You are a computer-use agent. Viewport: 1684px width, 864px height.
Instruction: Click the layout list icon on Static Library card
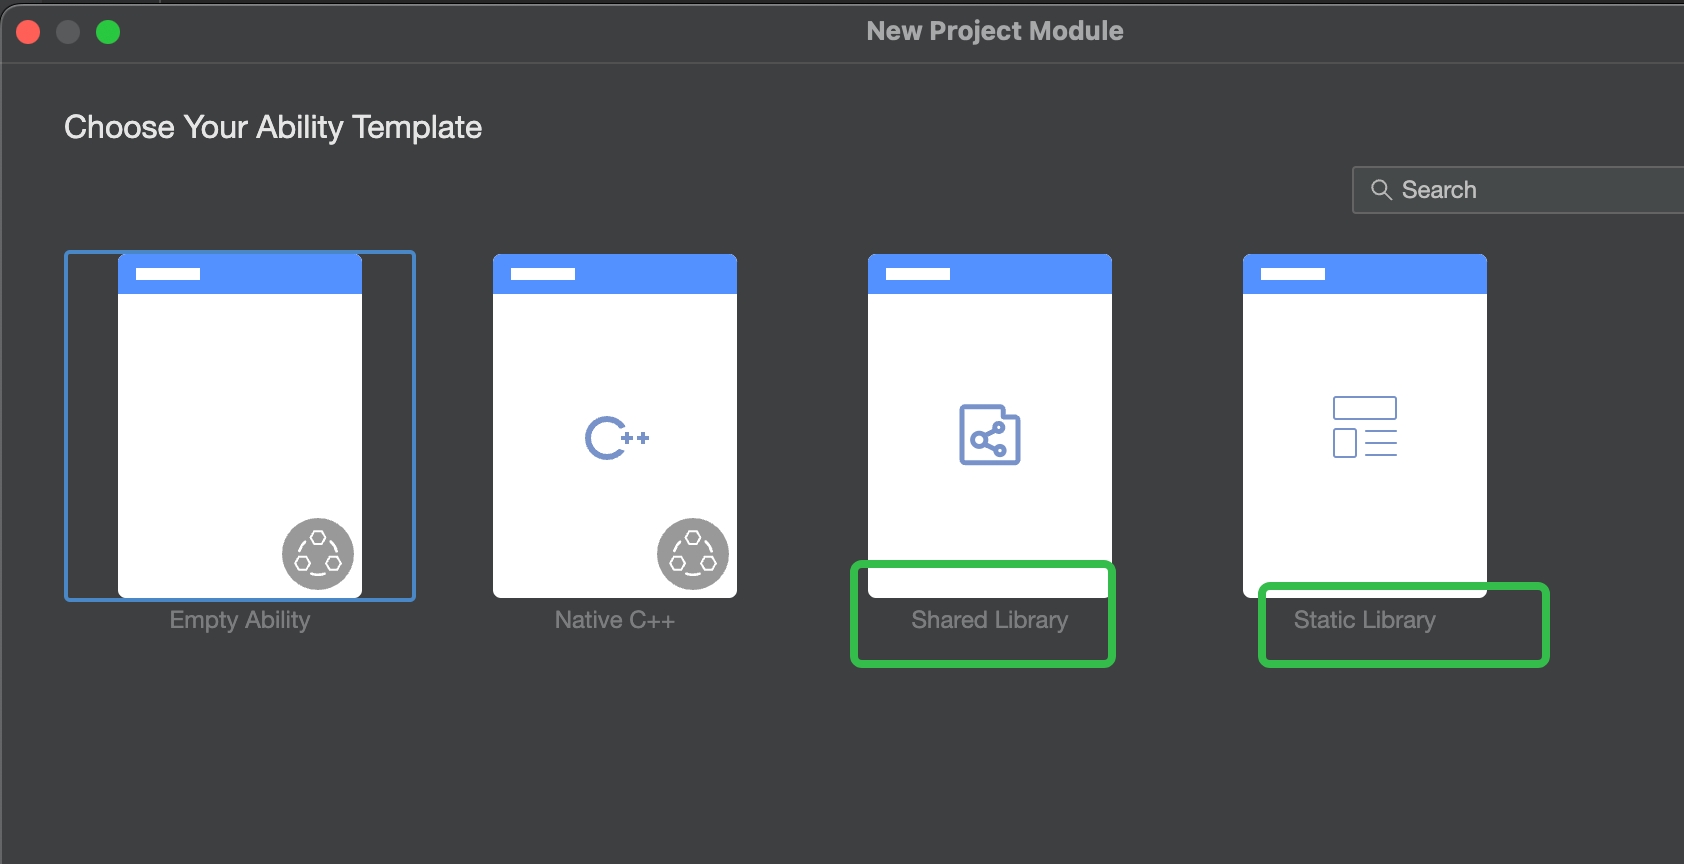pyautogui.click(x=1365, y=427)
